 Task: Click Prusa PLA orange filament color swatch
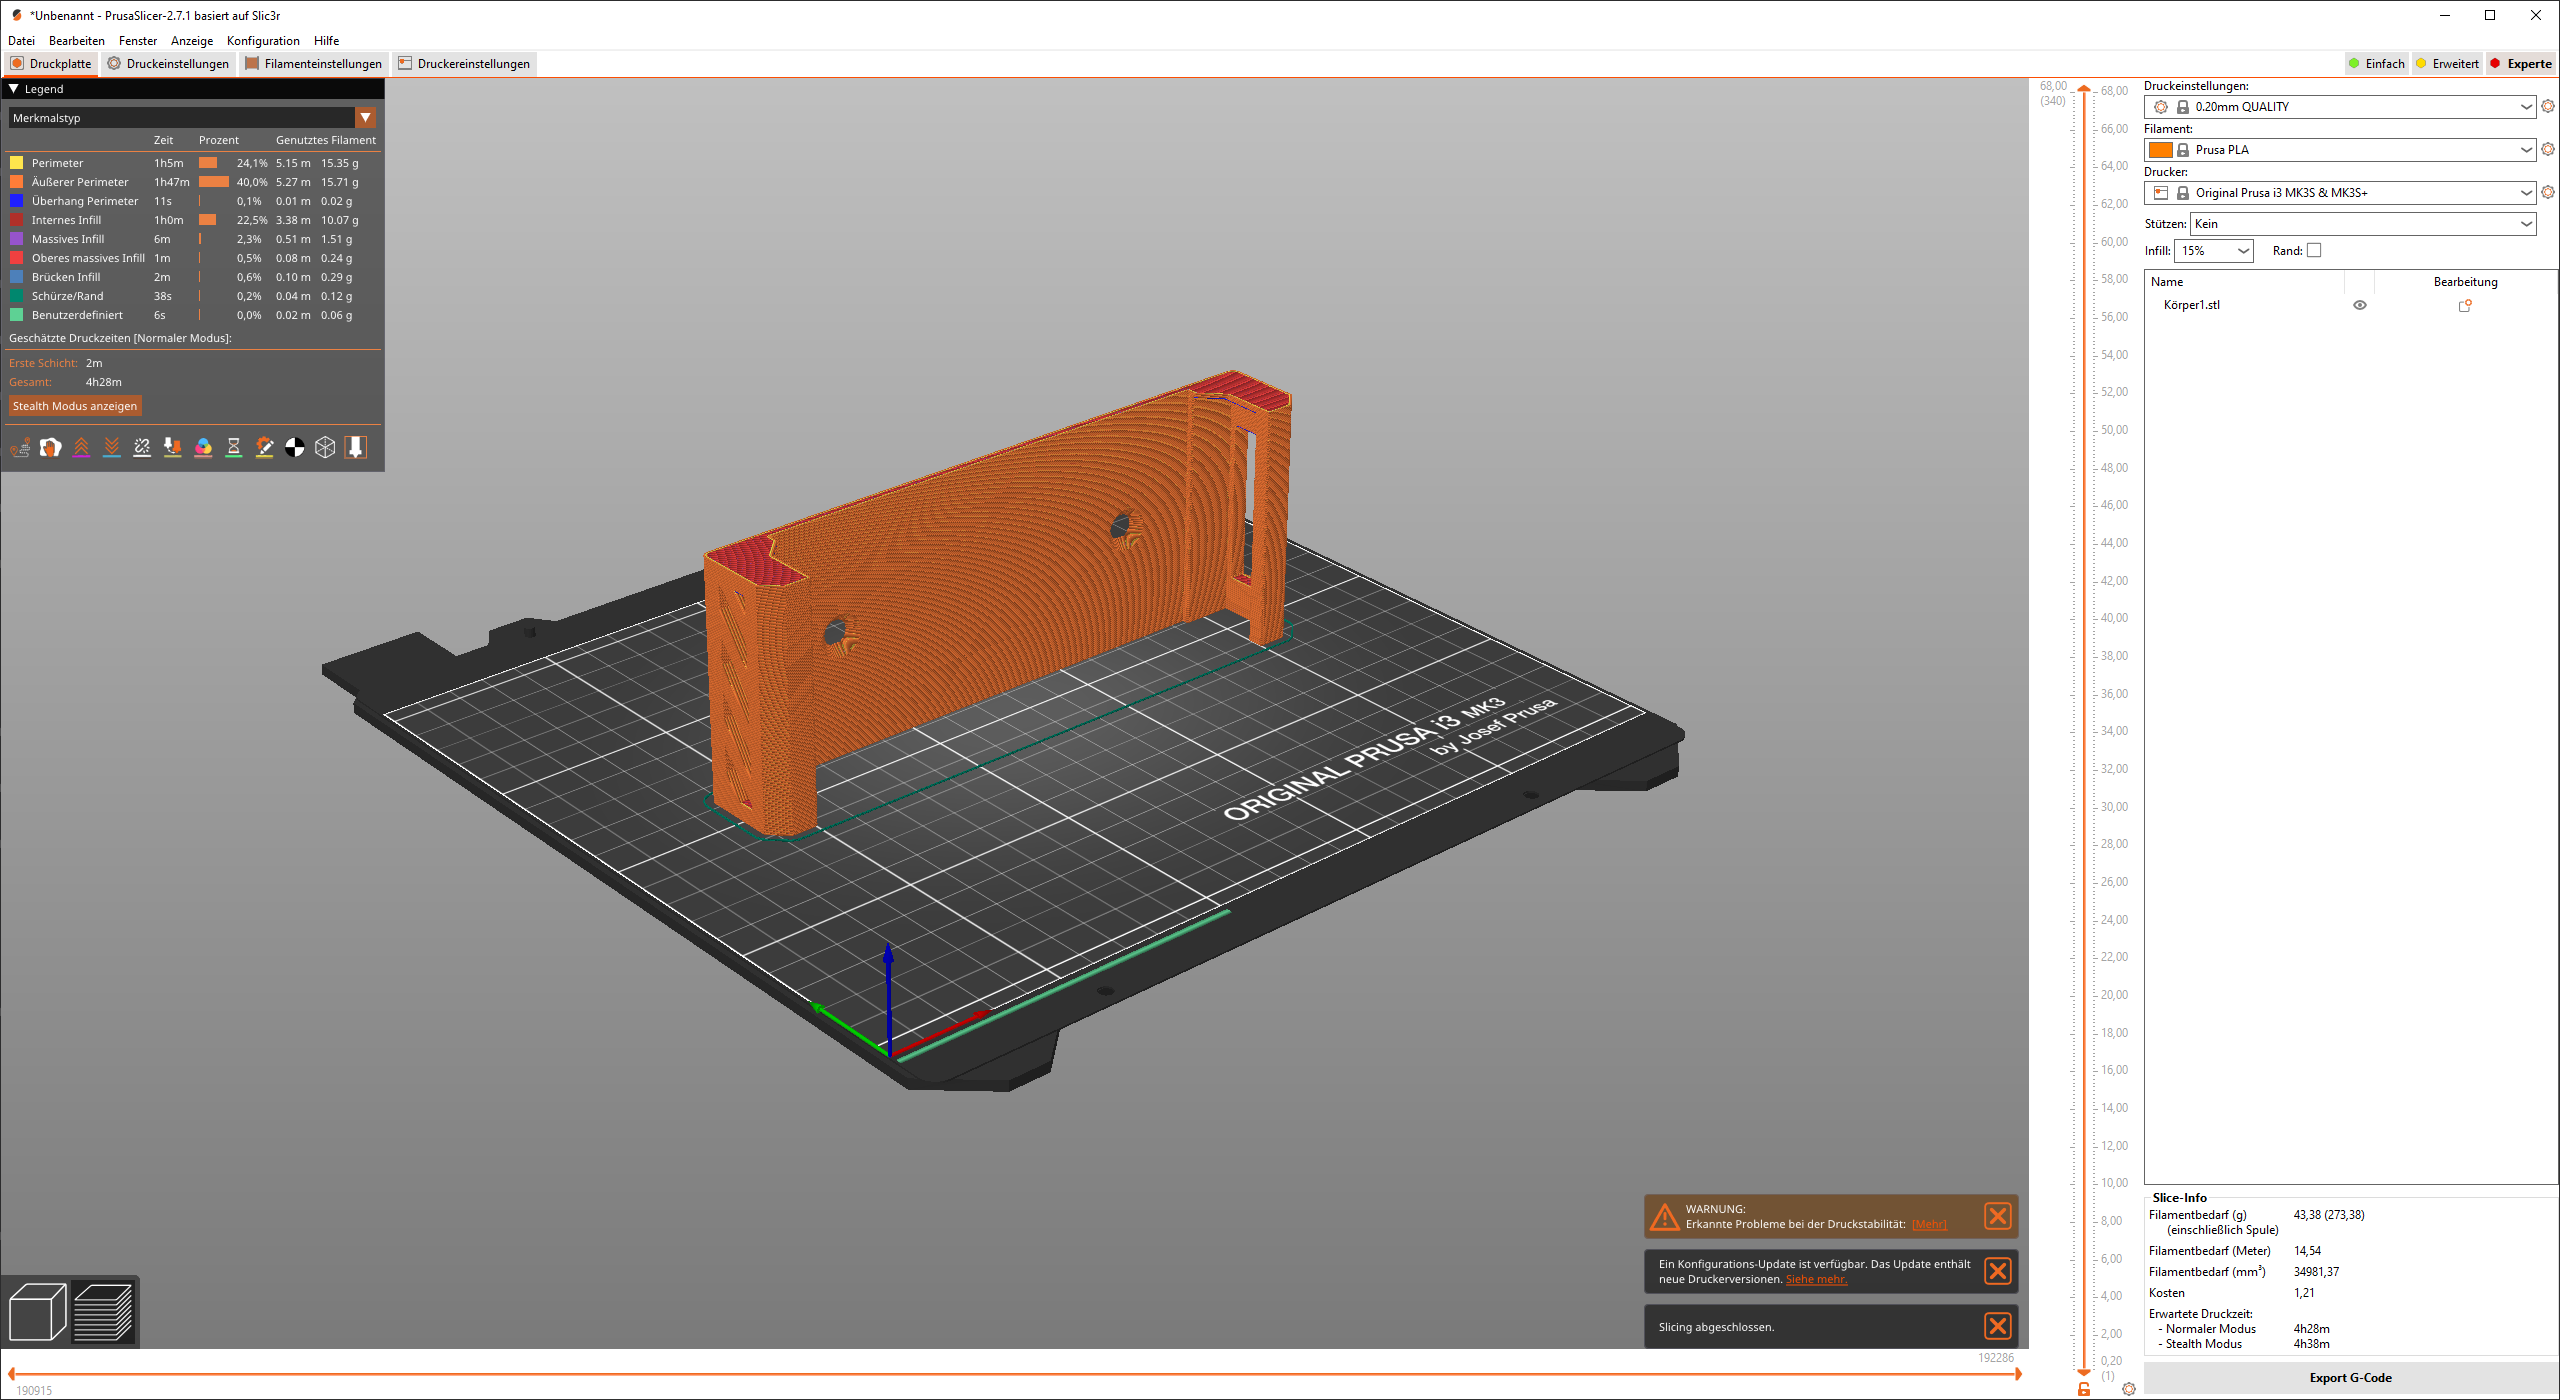(2161, 150)
